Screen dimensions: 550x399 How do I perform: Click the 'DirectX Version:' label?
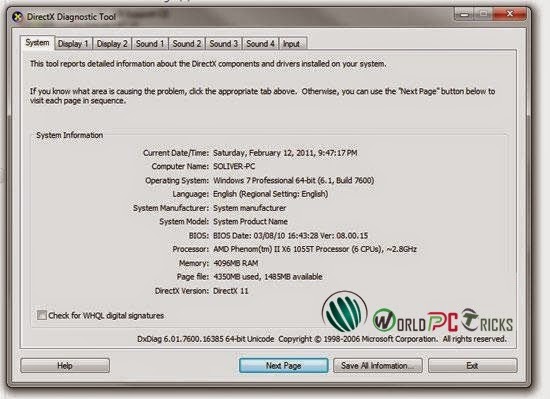182,291
